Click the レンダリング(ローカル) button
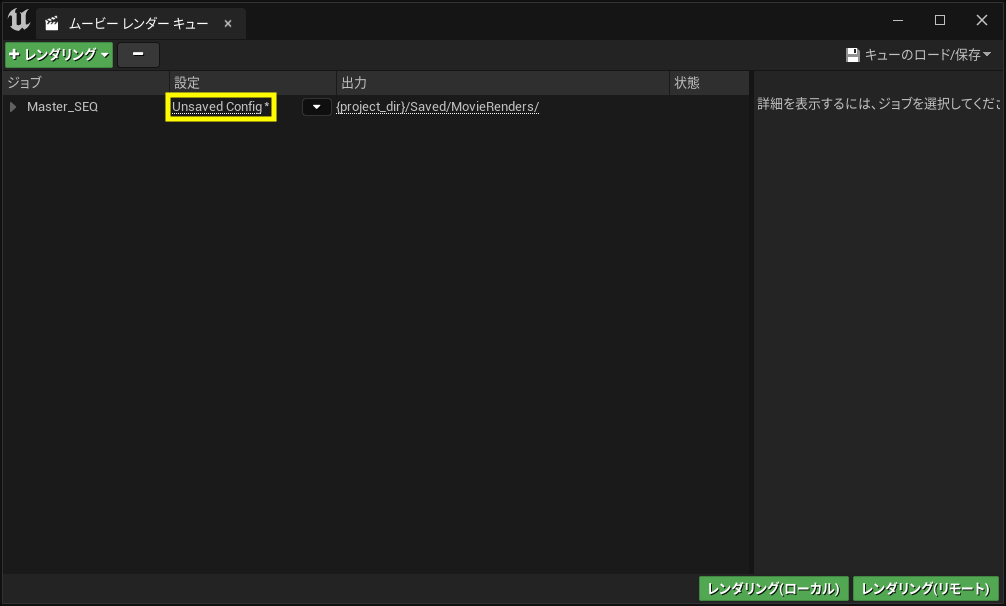1006x606 pixels. point(772,588)
